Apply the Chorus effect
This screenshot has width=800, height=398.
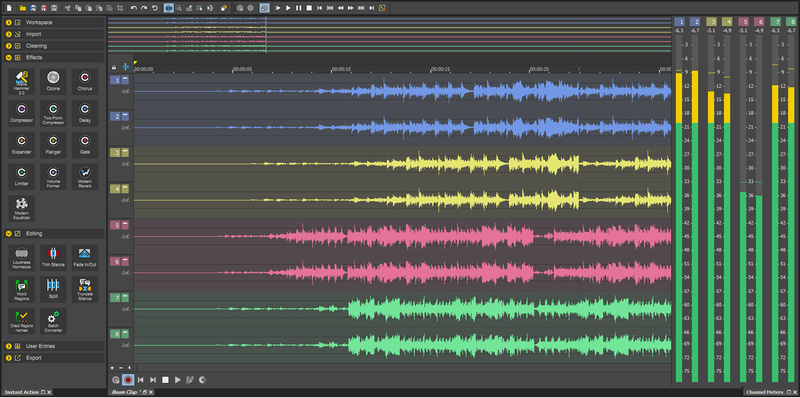pos(85,82)
